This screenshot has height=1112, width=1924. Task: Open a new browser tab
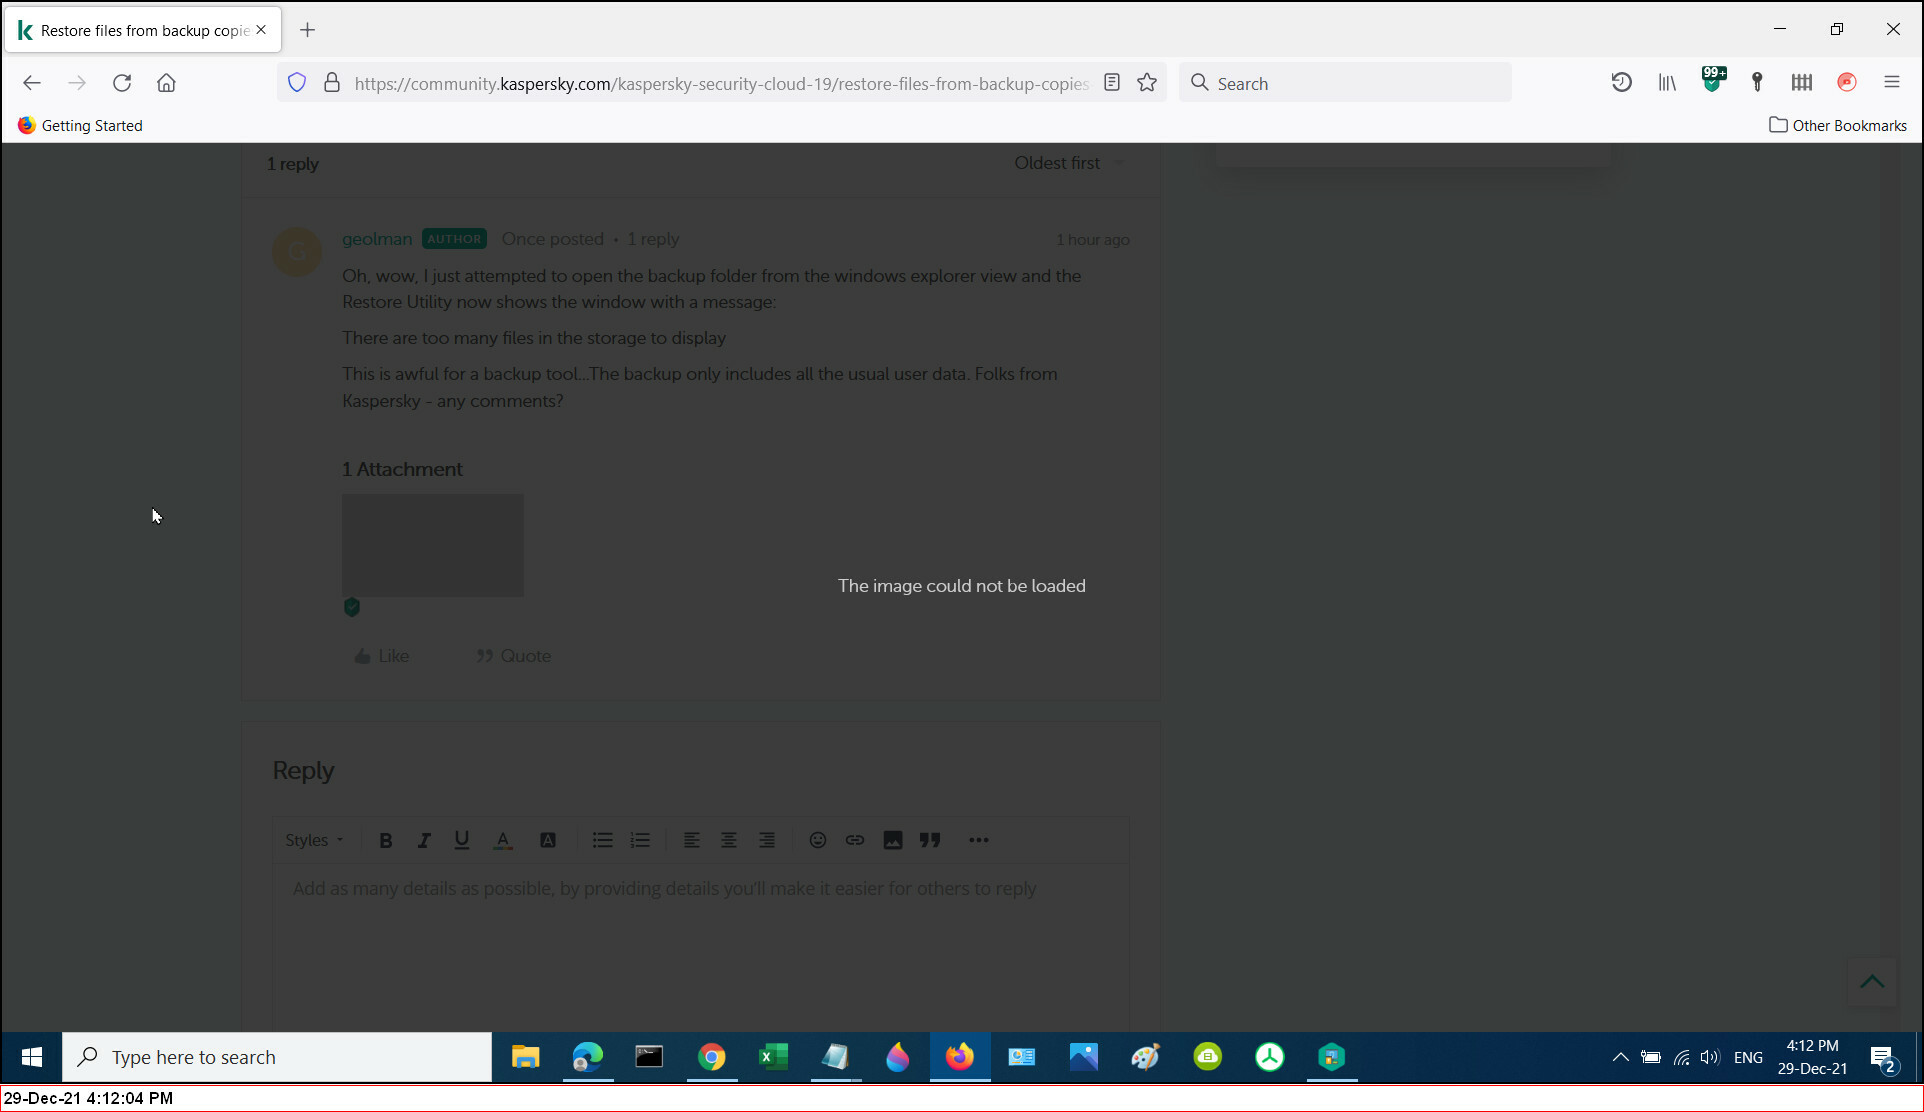pos(307,30)
